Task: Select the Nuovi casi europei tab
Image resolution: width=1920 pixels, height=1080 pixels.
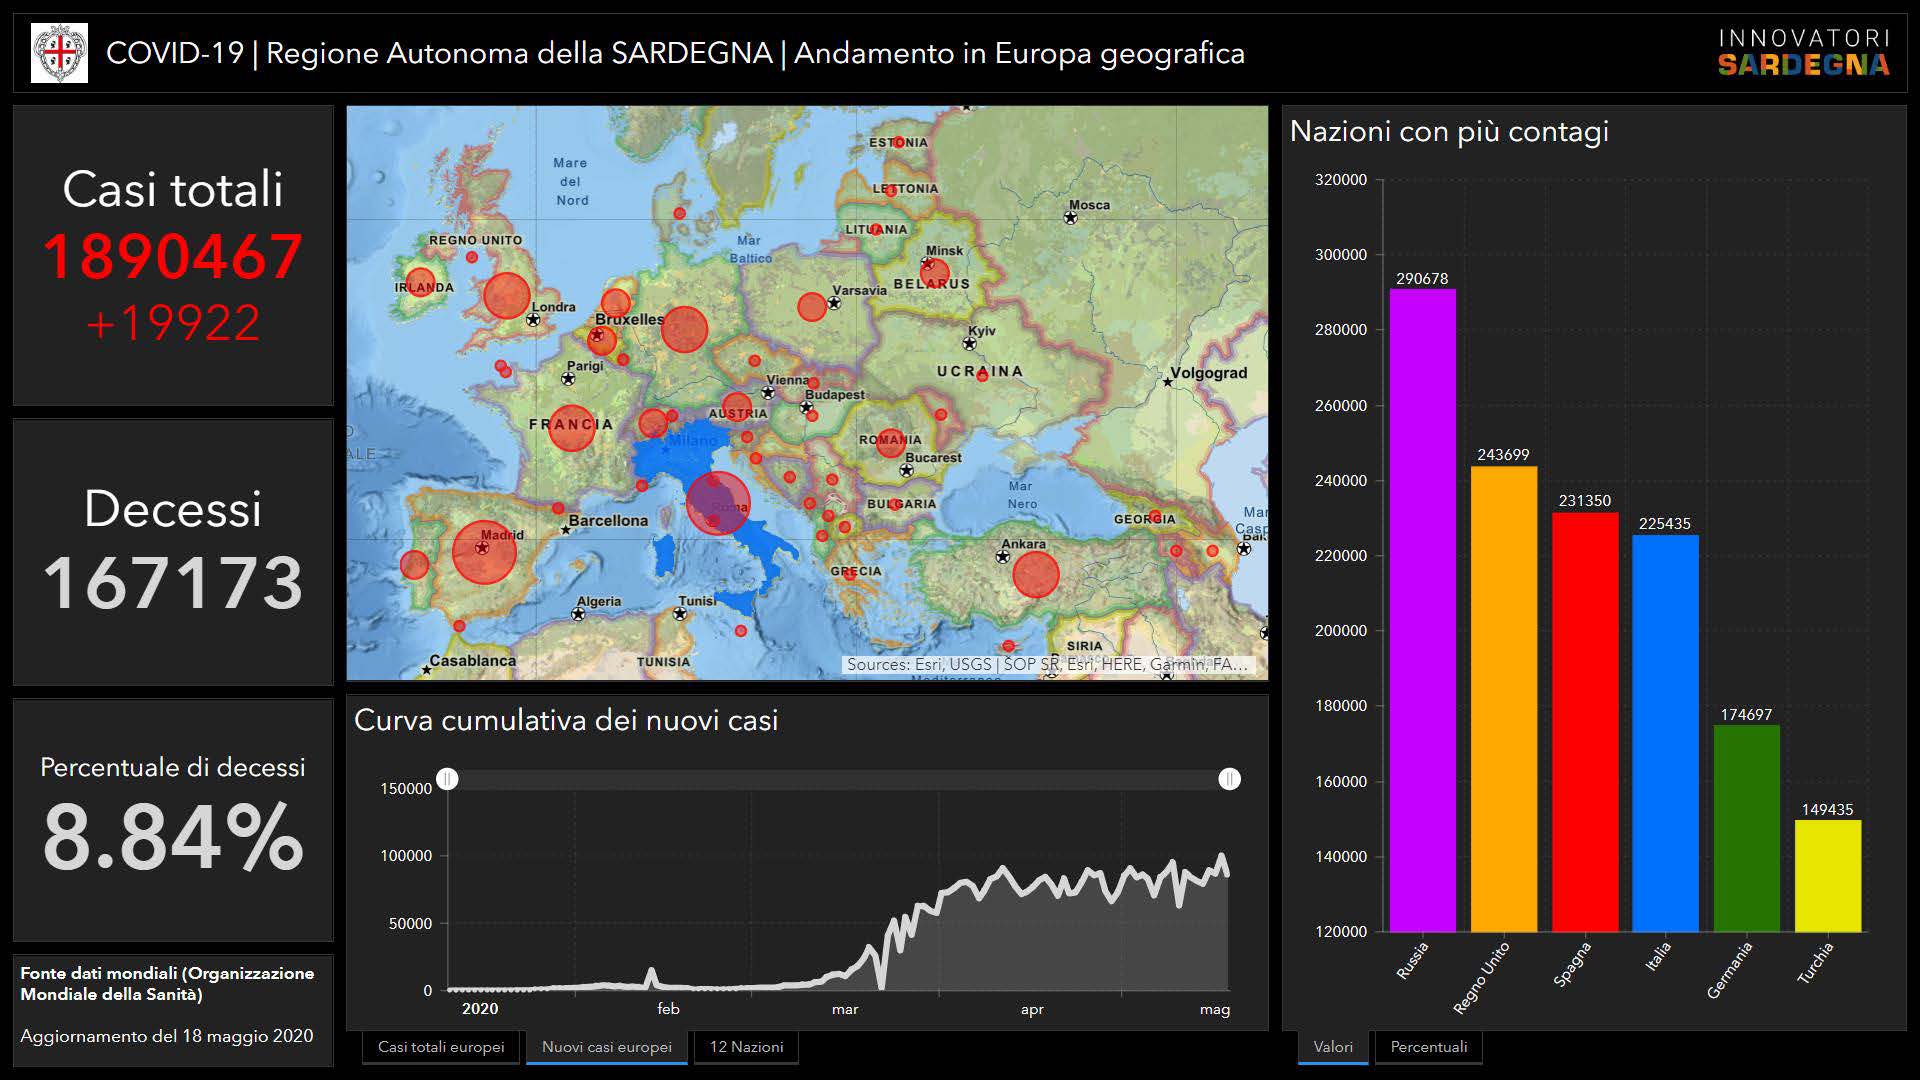Action: click(x=606, y=1047)
